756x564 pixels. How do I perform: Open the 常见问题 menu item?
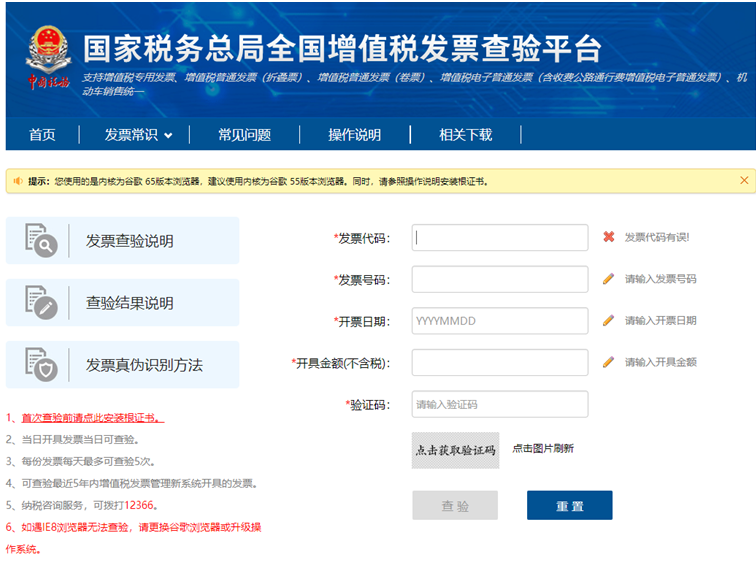(x=244, y=135)
